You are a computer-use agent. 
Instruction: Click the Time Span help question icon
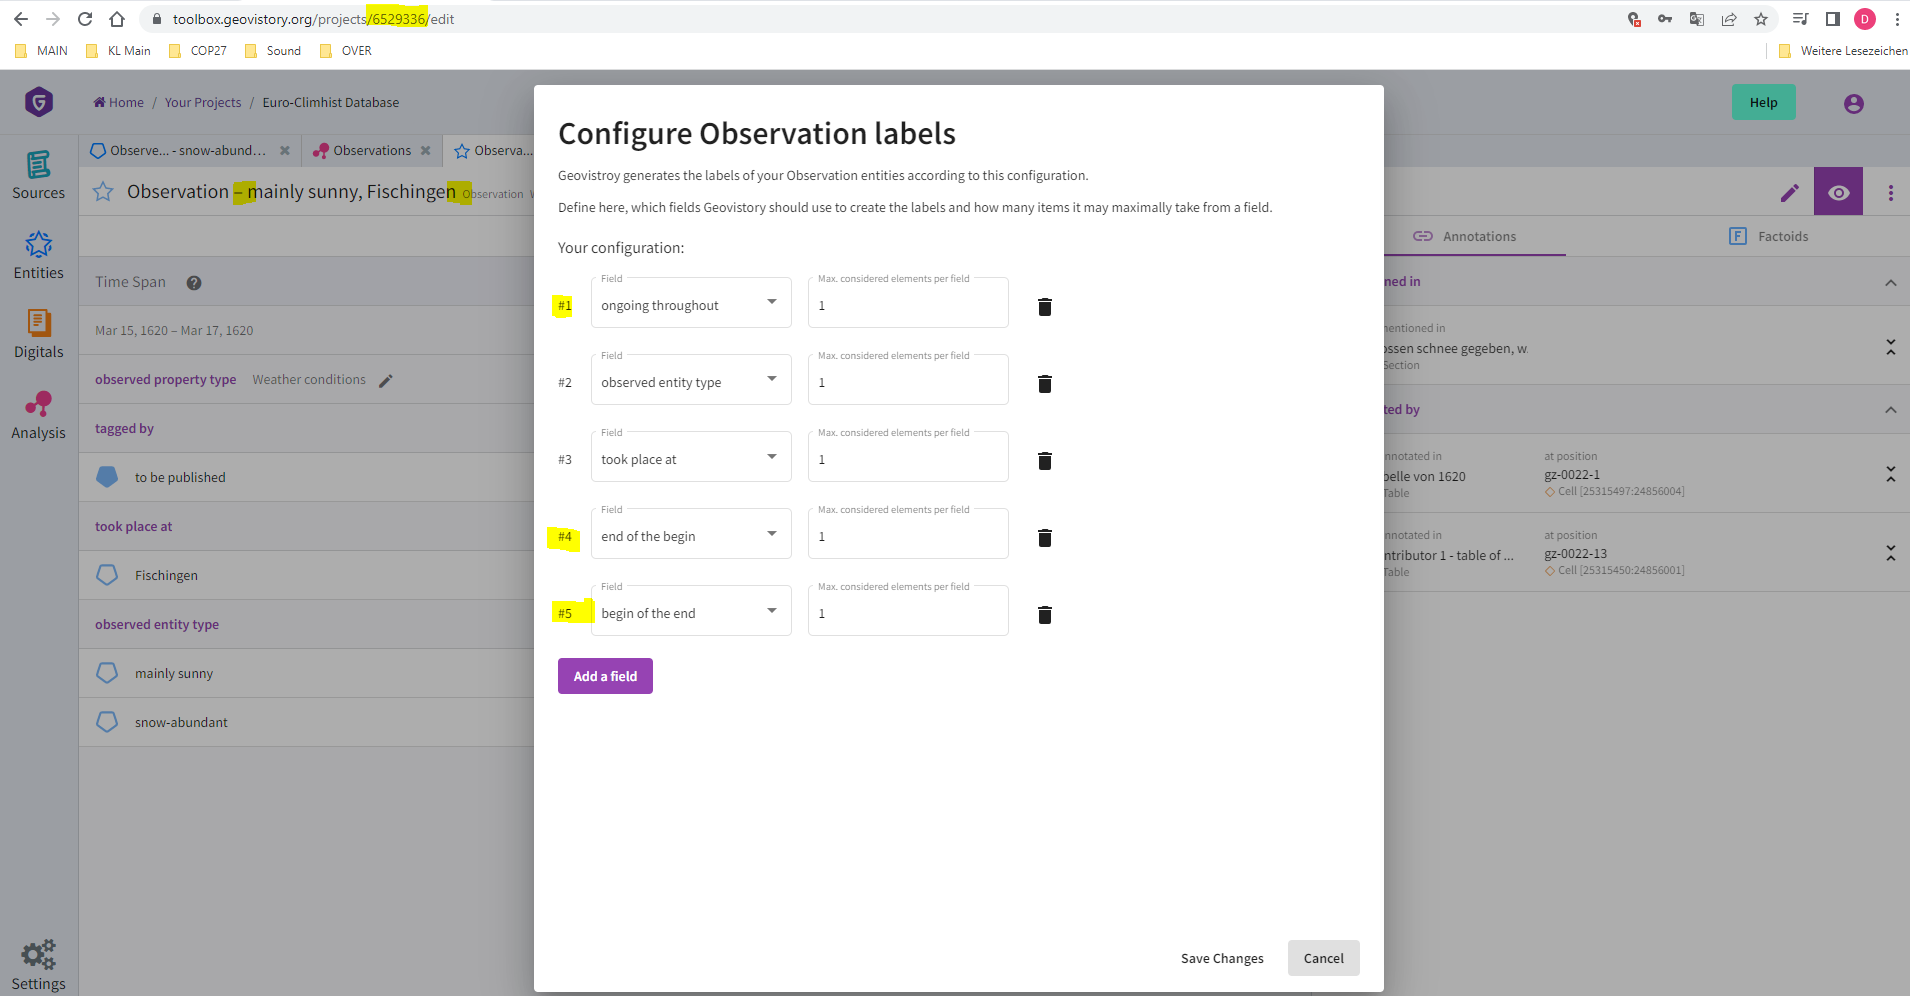[x=194, y=283]
